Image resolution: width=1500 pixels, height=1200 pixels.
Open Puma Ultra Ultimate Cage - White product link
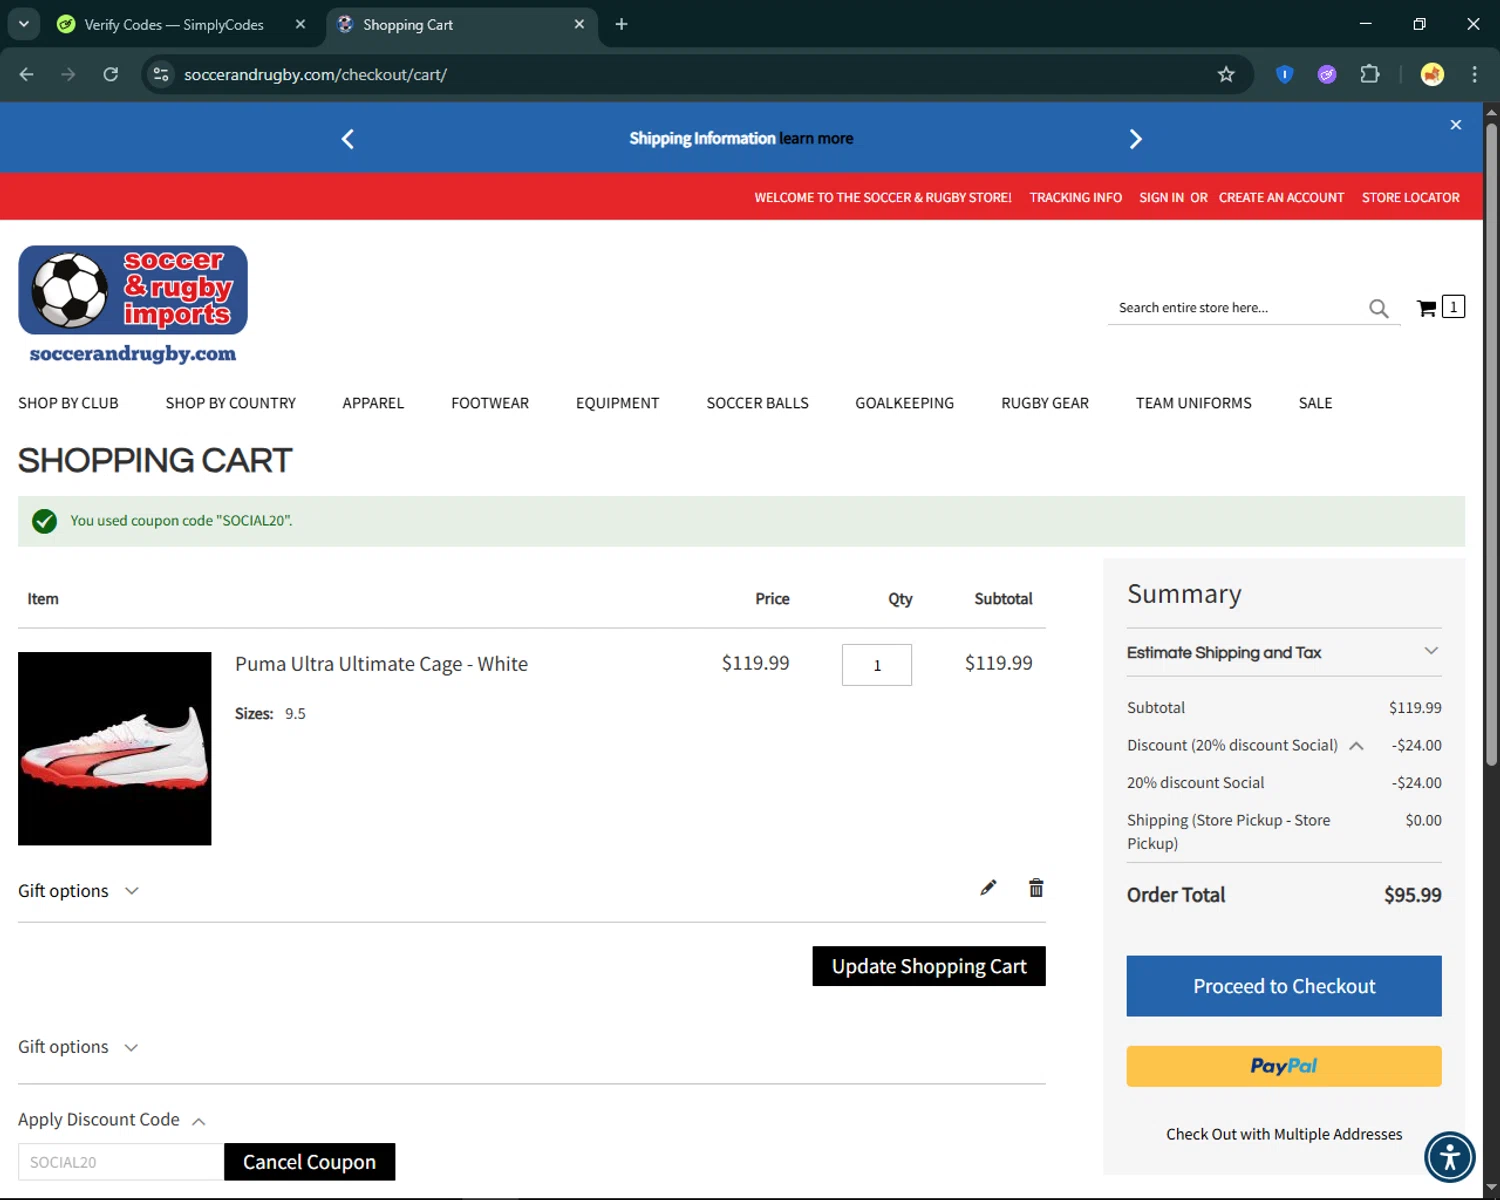point(381,664)
